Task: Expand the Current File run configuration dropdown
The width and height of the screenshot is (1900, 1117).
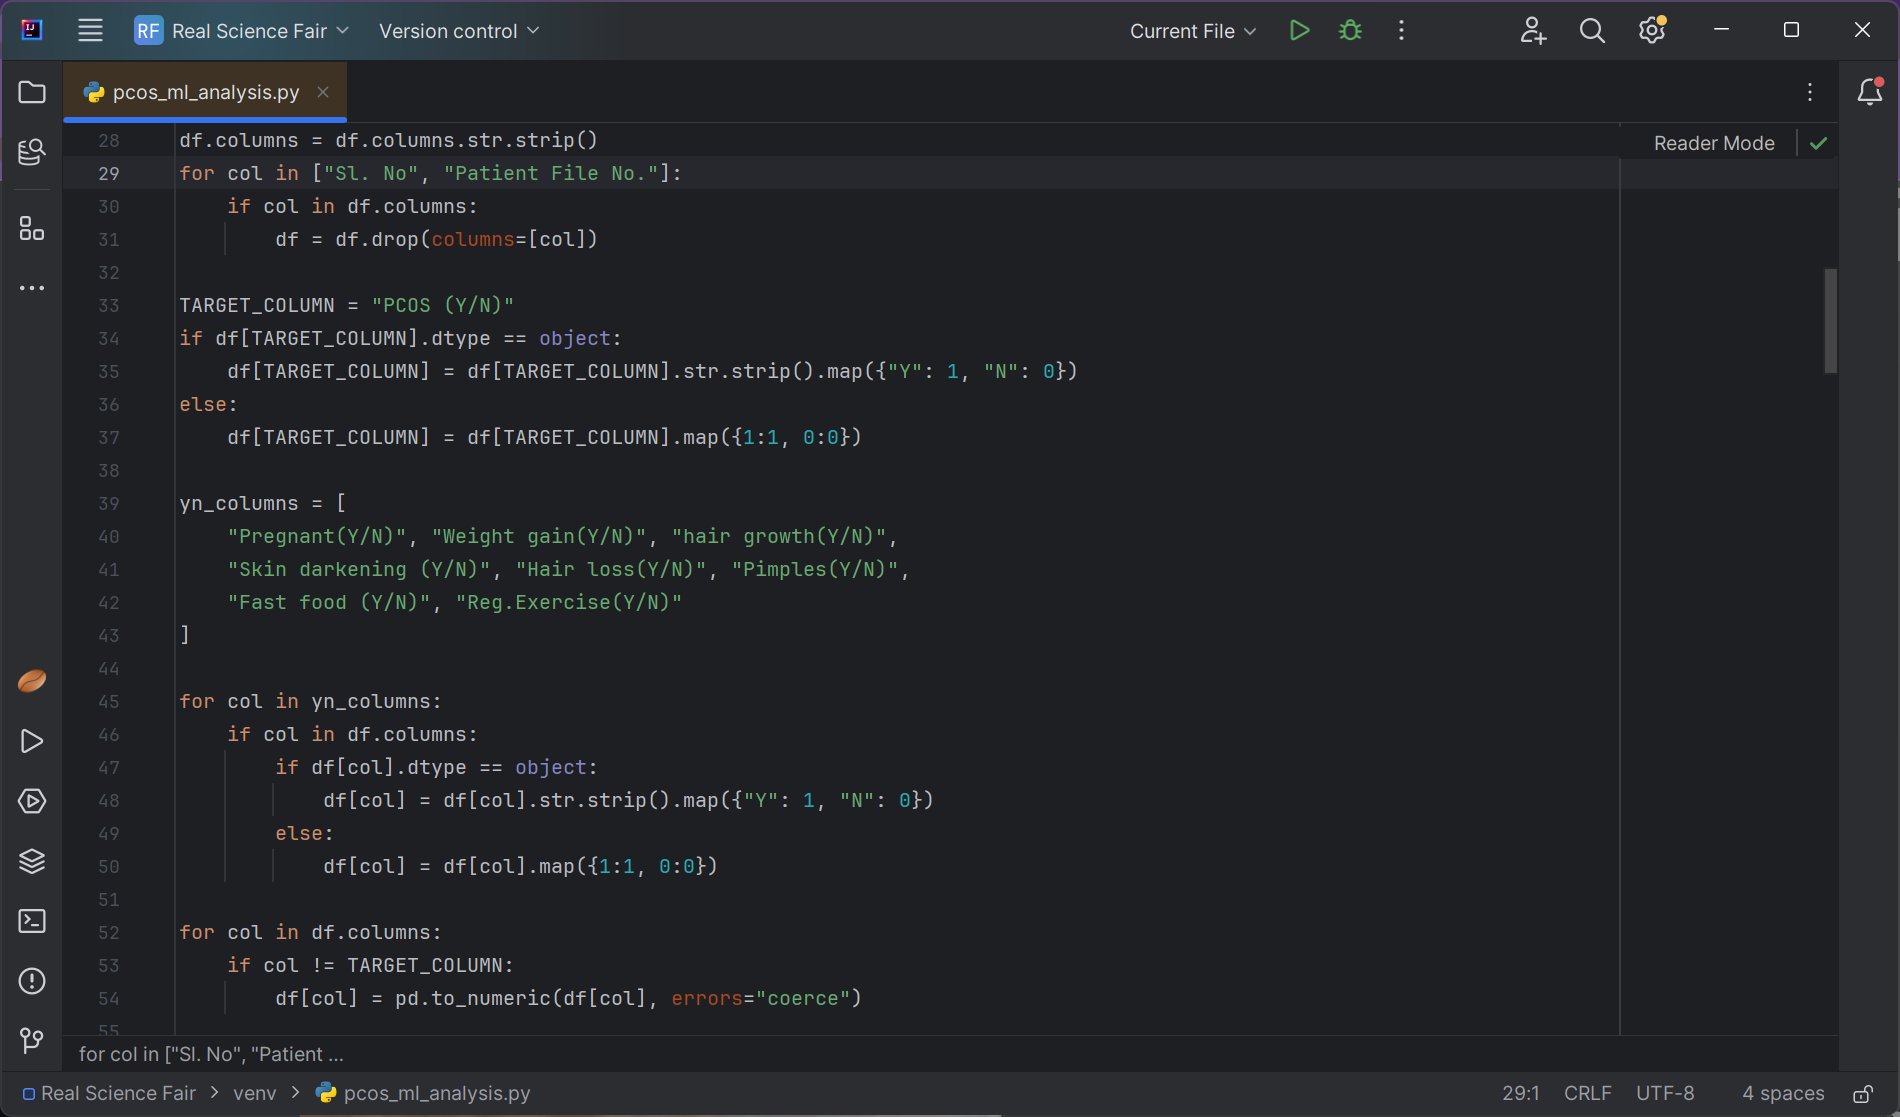Action: (1192, 31)
